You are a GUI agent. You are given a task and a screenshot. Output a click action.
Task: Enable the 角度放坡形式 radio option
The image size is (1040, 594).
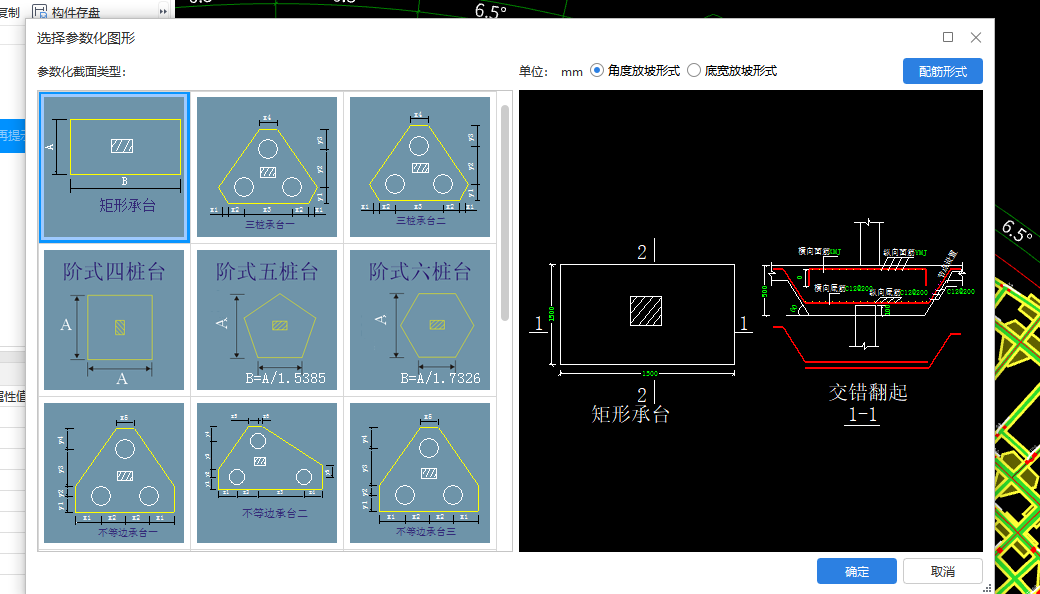pos(597,71)
